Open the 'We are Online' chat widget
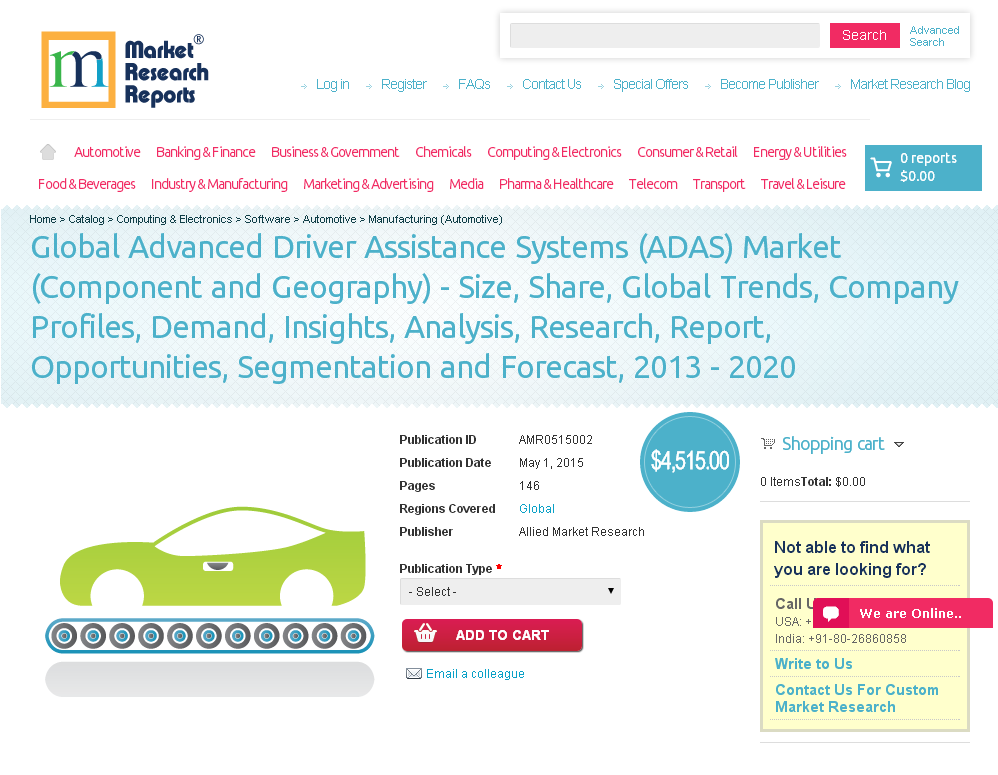 click(901, 613)
